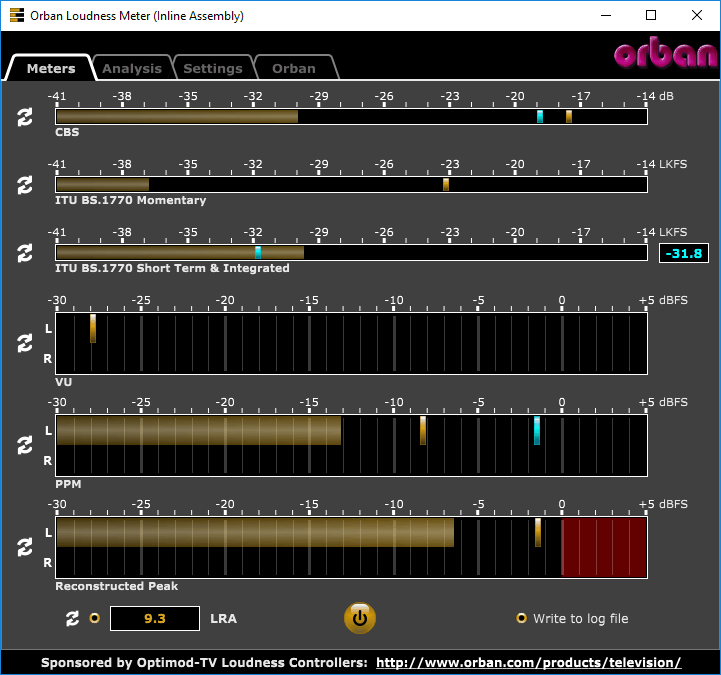Click the ITU BS.1770 Momentary meter bar
The height and width of the screenshot is (675, 721).
(351, 184)
